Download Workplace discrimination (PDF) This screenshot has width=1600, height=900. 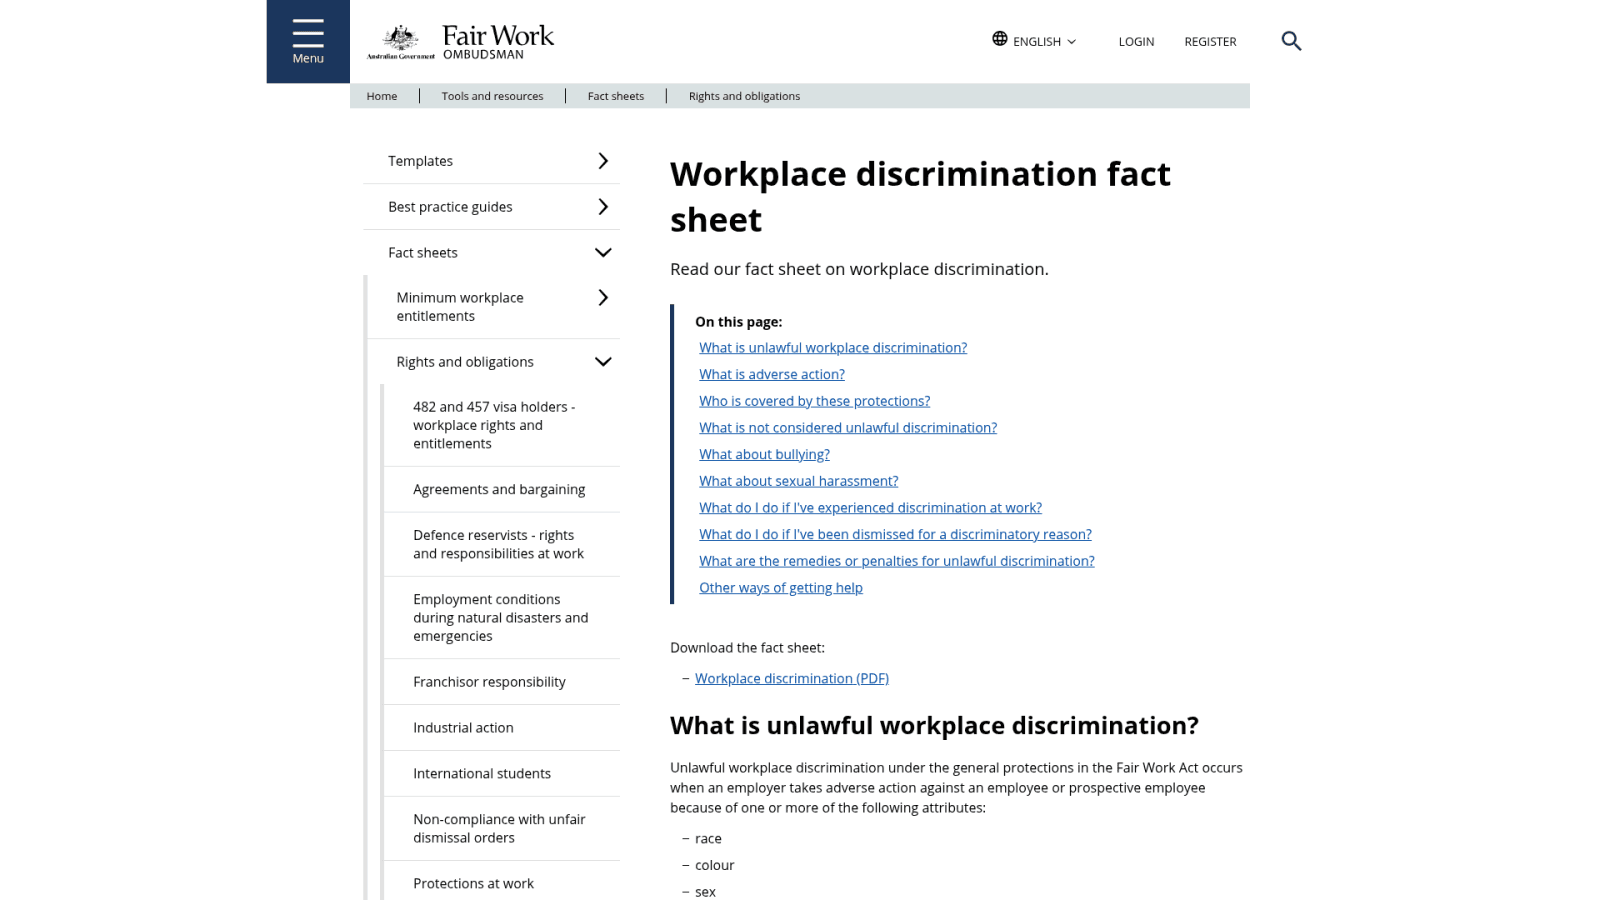click(792, 678)
